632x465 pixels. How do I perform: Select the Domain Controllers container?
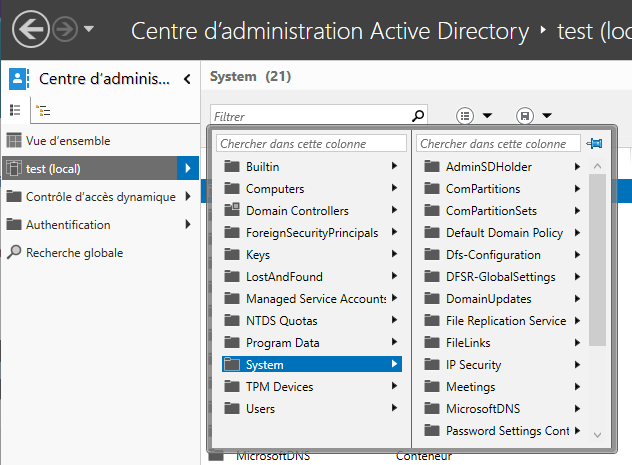pos(312,211)
